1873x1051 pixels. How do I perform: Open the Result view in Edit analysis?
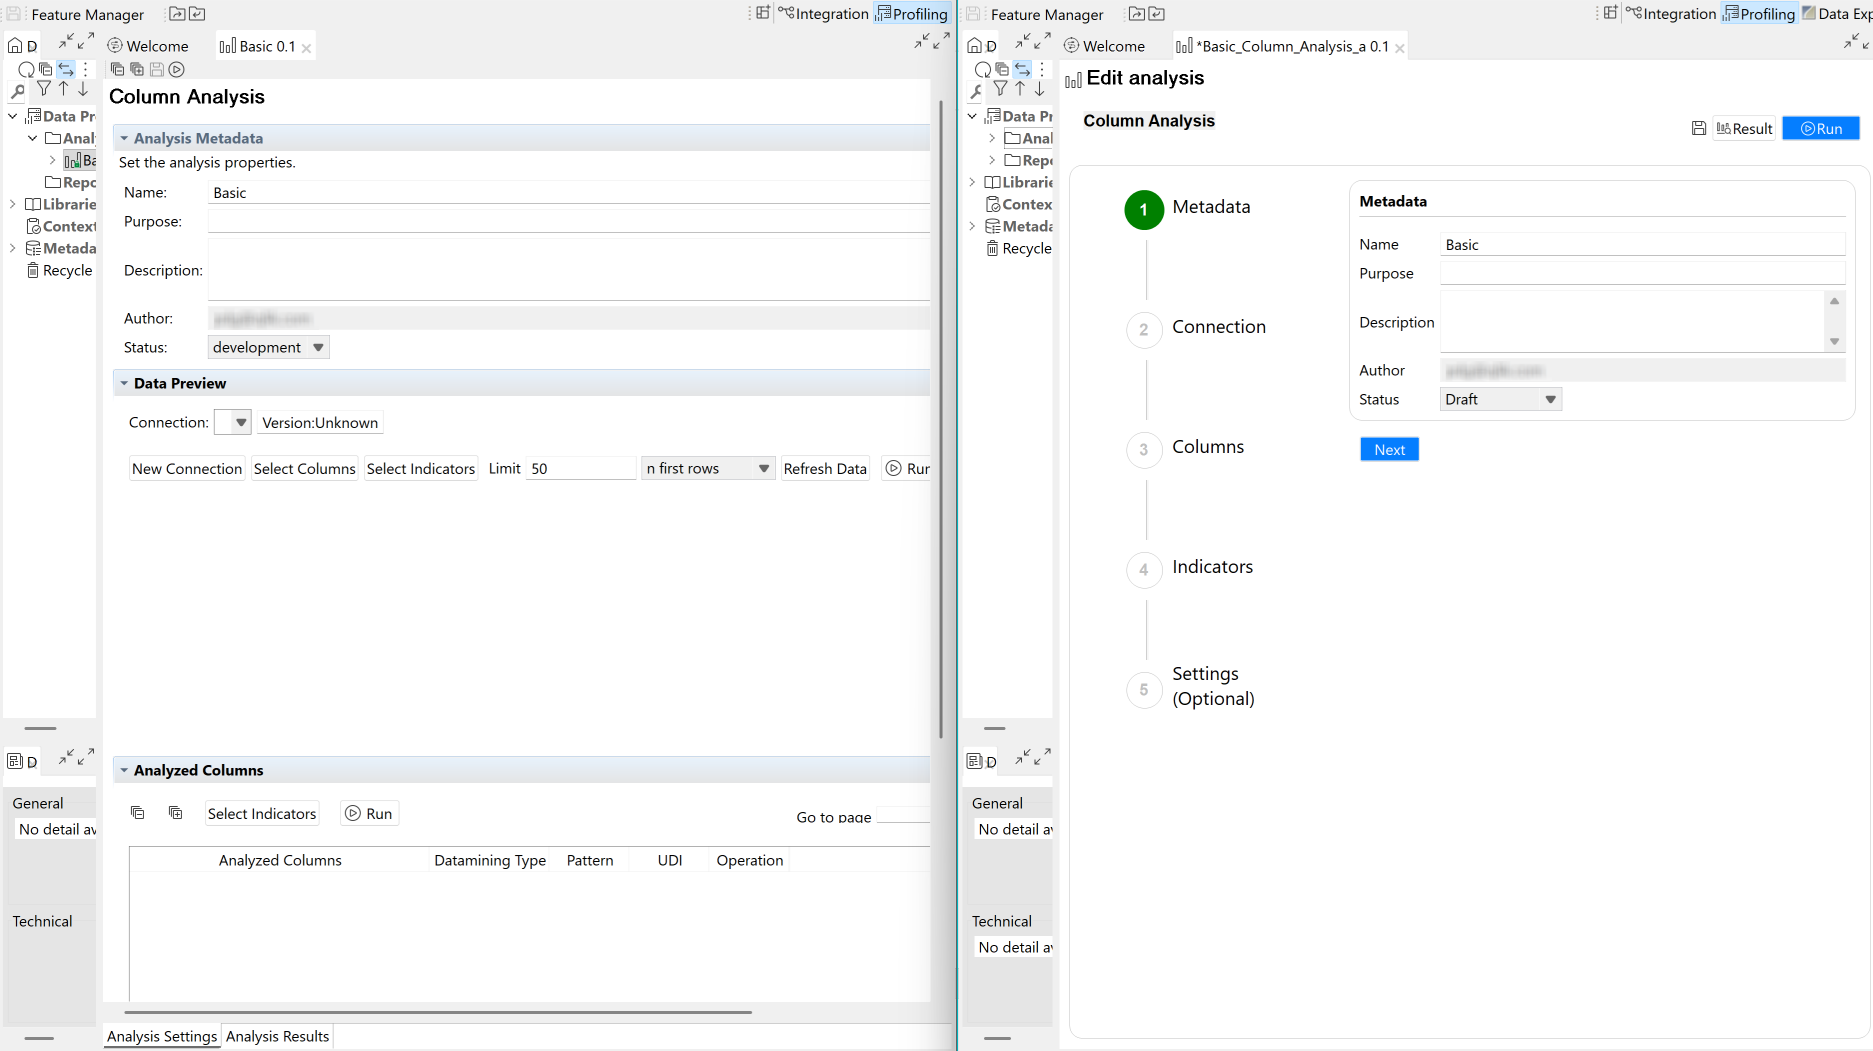1745,128
